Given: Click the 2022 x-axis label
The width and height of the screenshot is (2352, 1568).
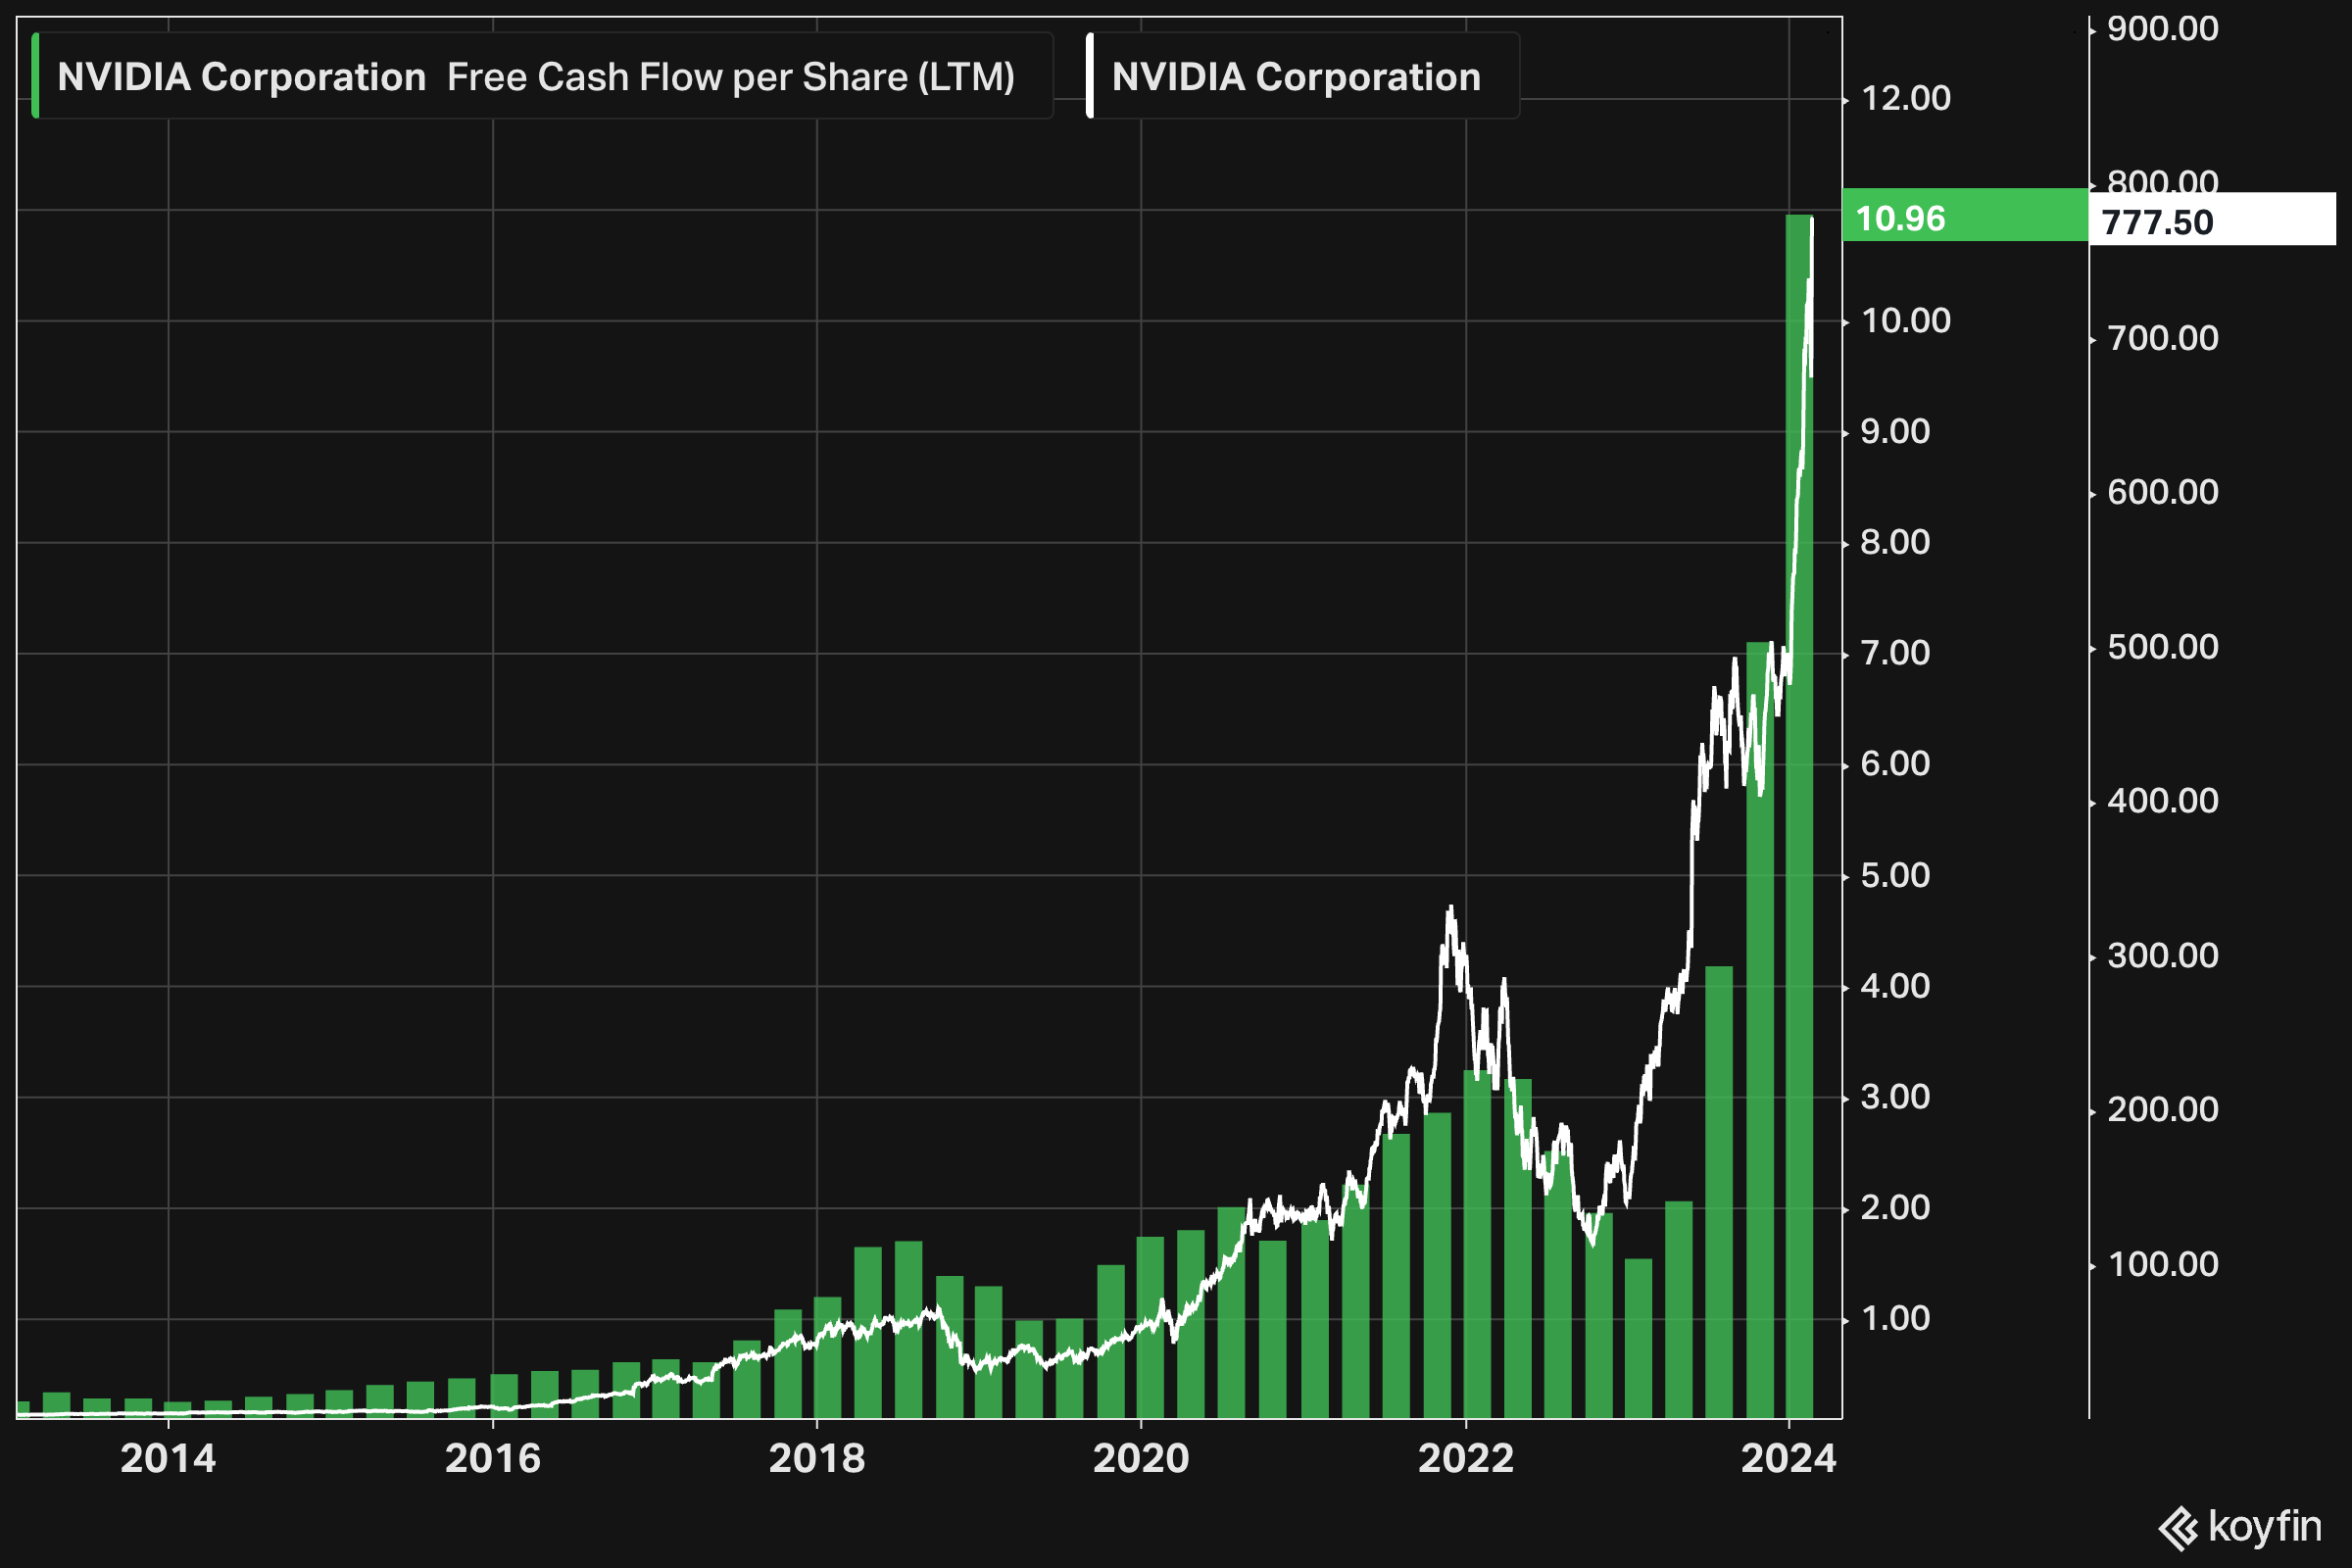Looking at the screenshot, I should [x=1466, y=1458].
